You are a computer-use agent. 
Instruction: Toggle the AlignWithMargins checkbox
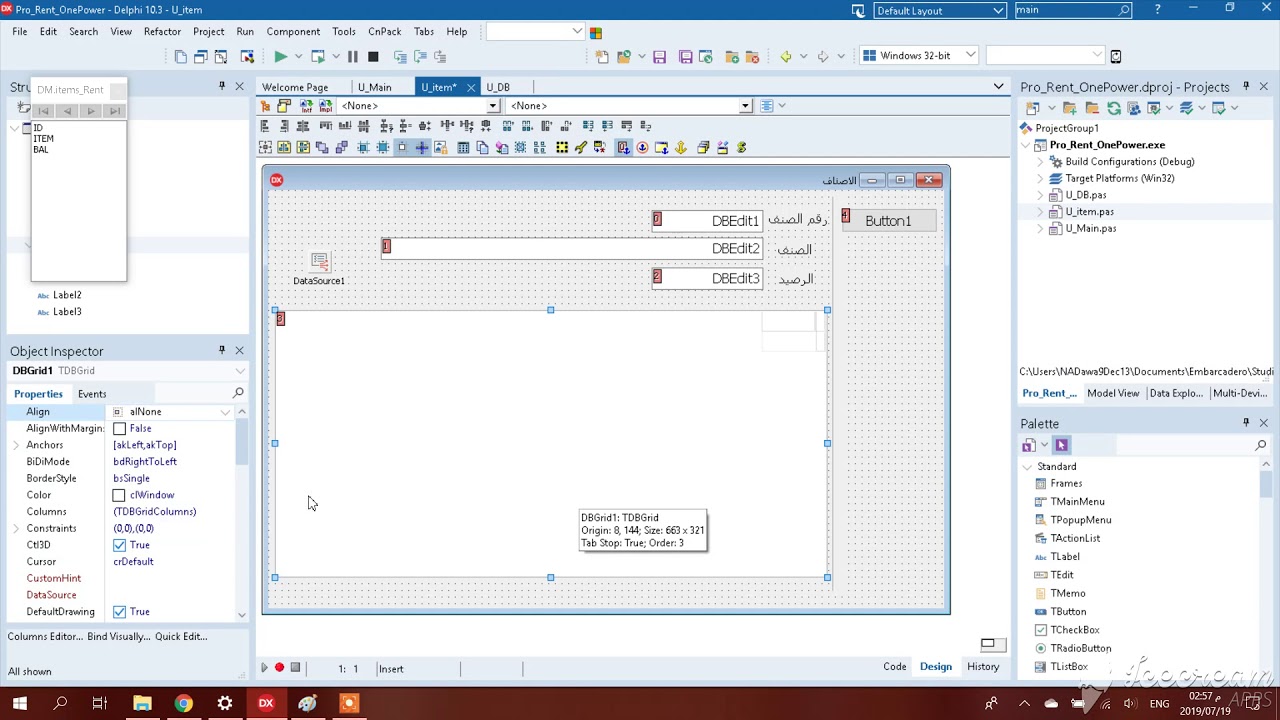119,428
